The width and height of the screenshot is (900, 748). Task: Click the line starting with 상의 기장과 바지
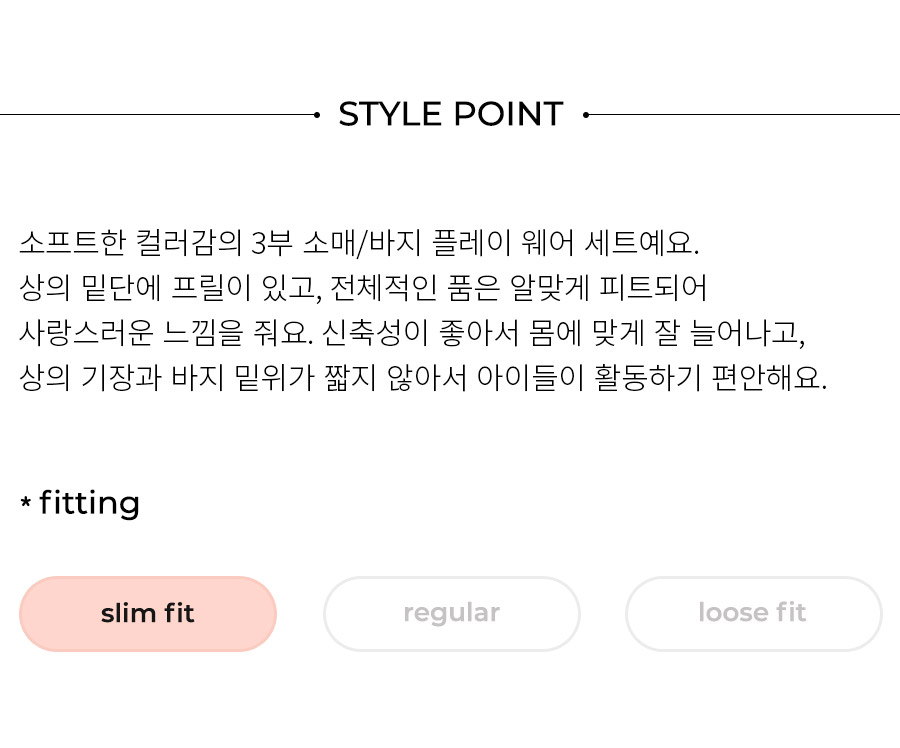423,378
